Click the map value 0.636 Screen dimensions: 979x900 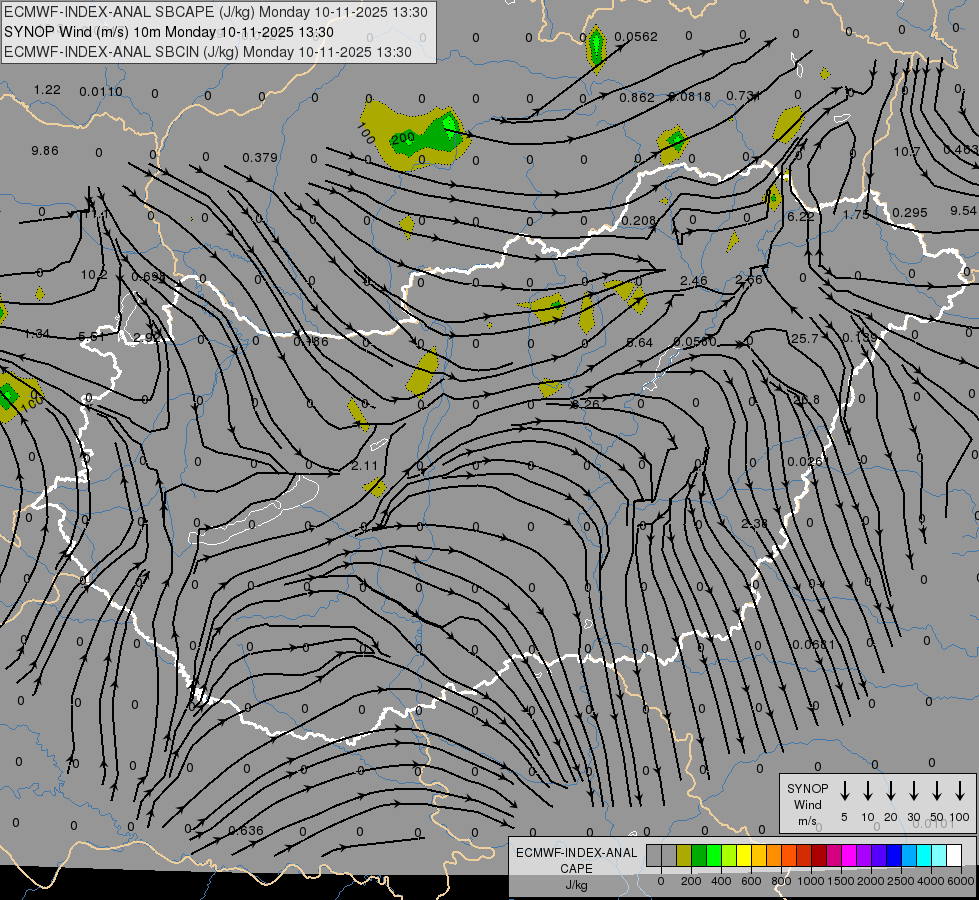pos(246,831)
